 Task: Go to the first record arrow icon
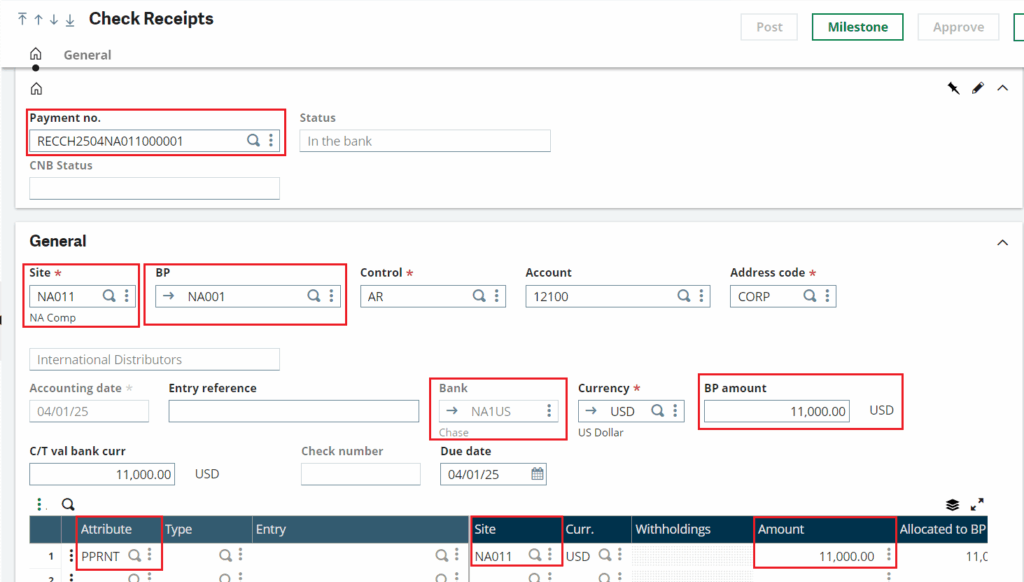[x=22, y=19]
